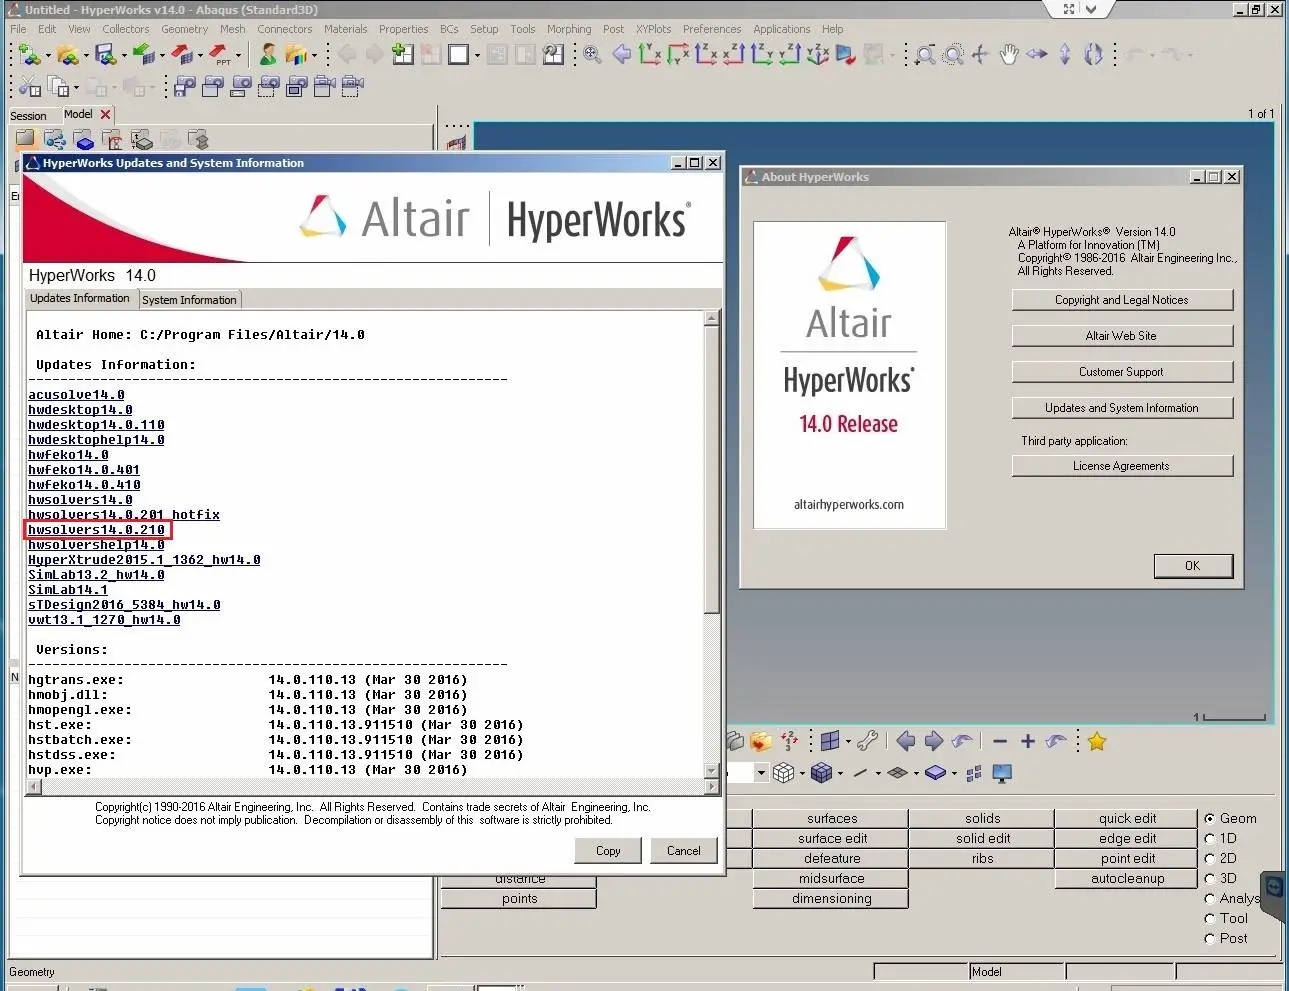Expand the shaded blue cube display dropdown

(x=840, y=773)
